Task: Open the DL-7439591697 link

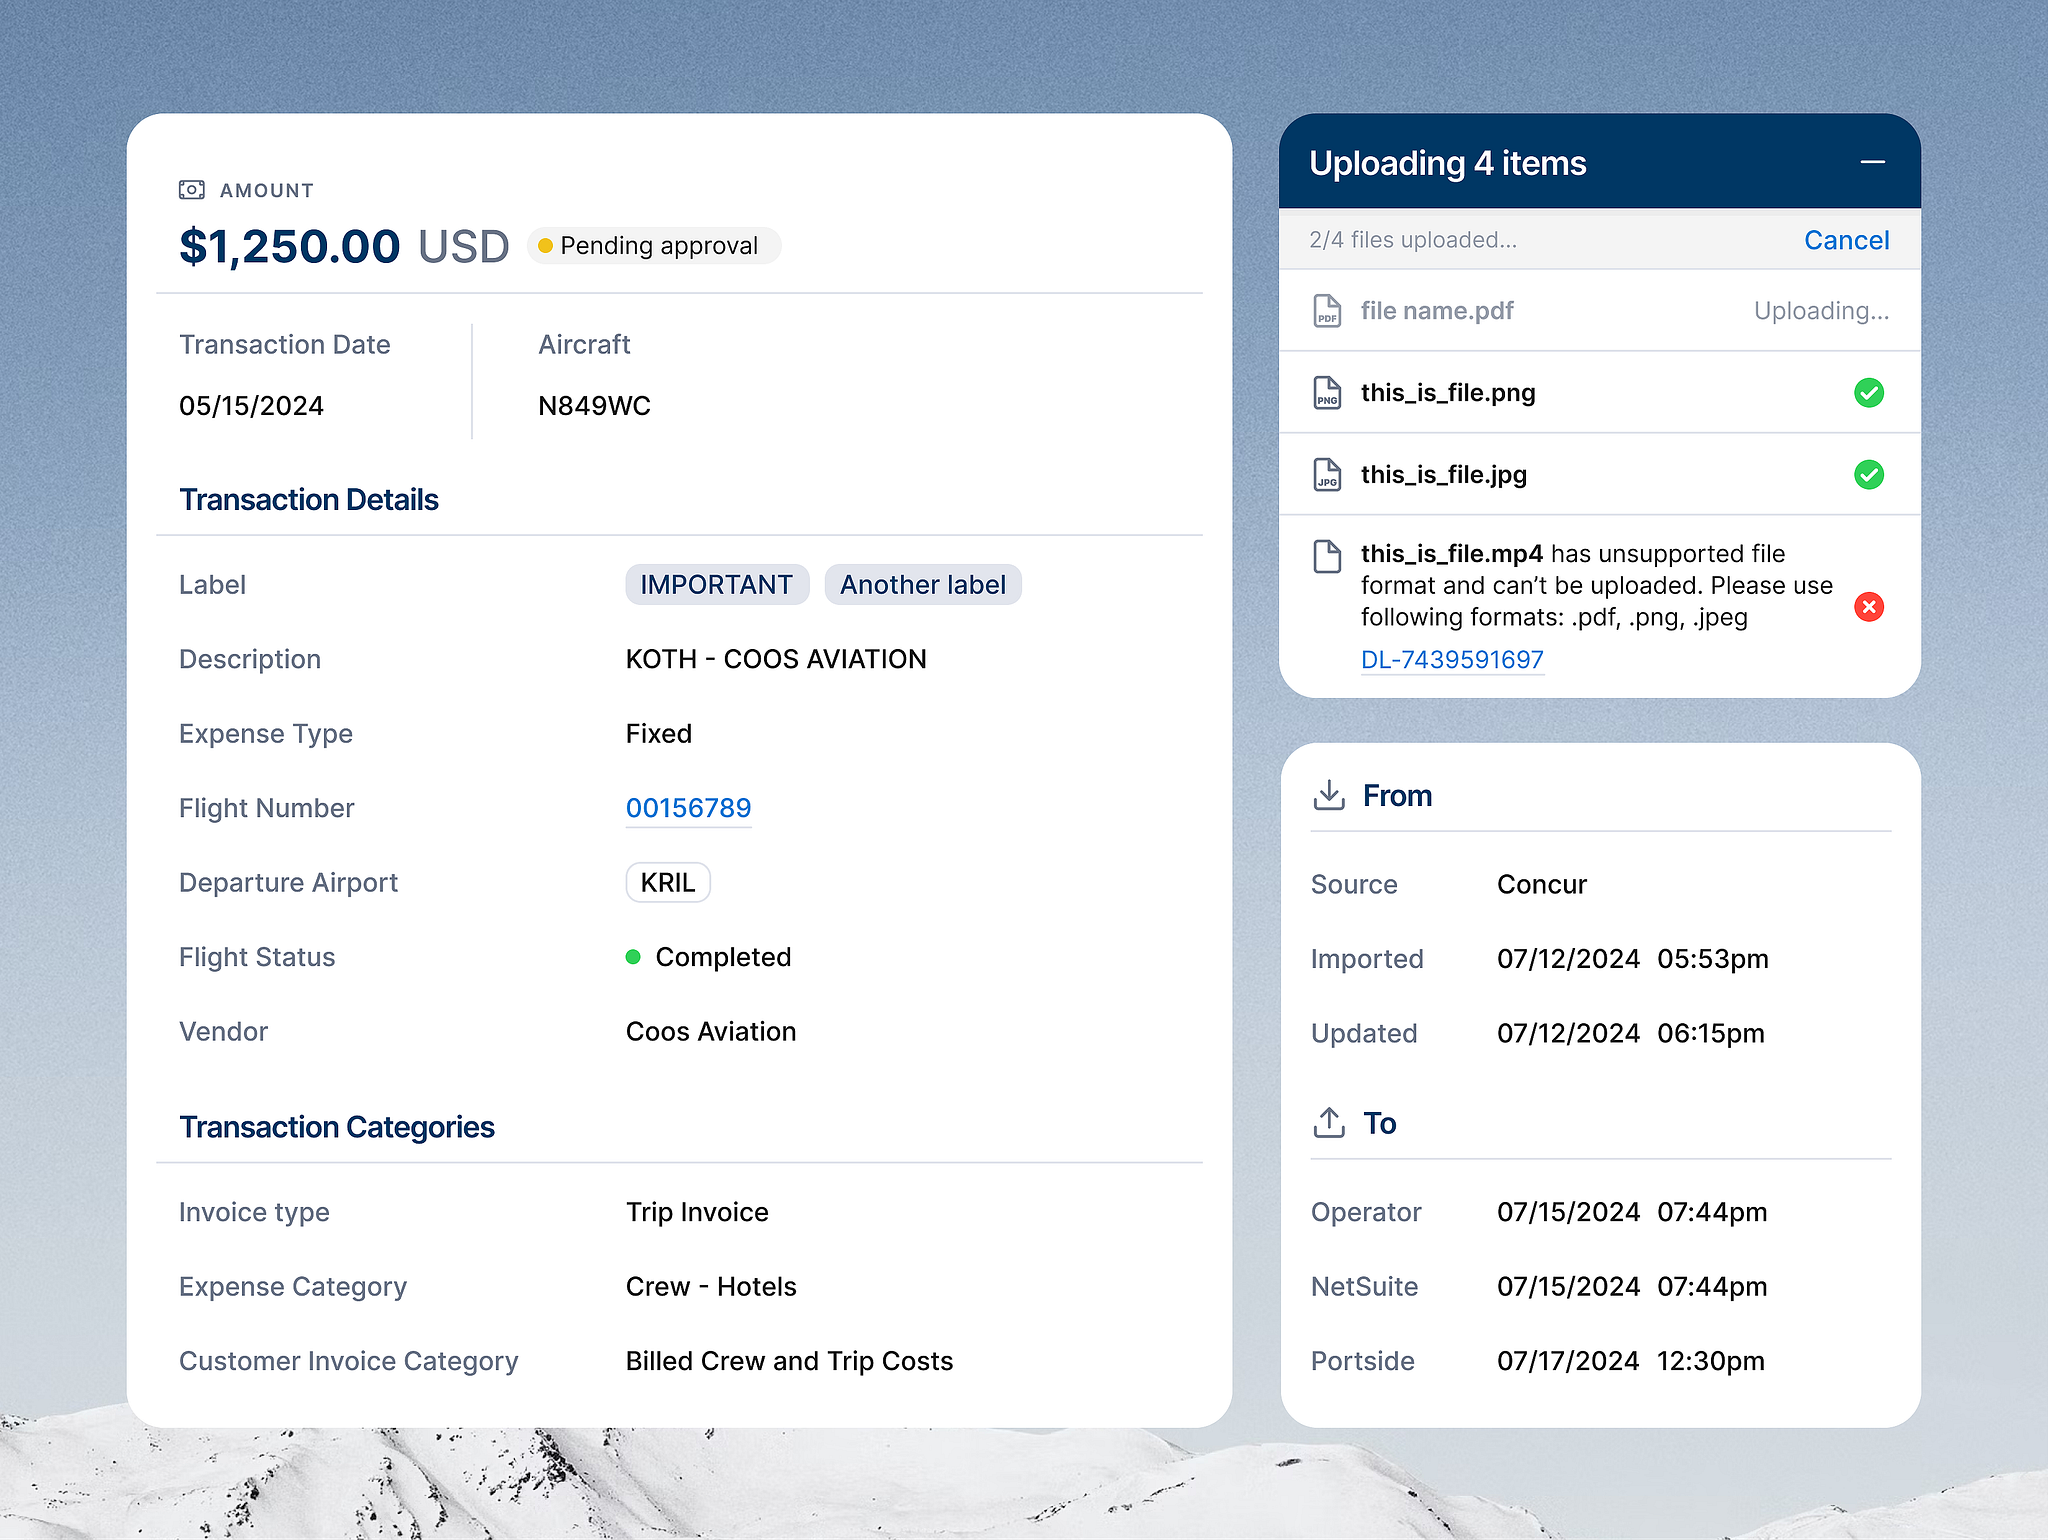Action: click(x=1452, y=660)
